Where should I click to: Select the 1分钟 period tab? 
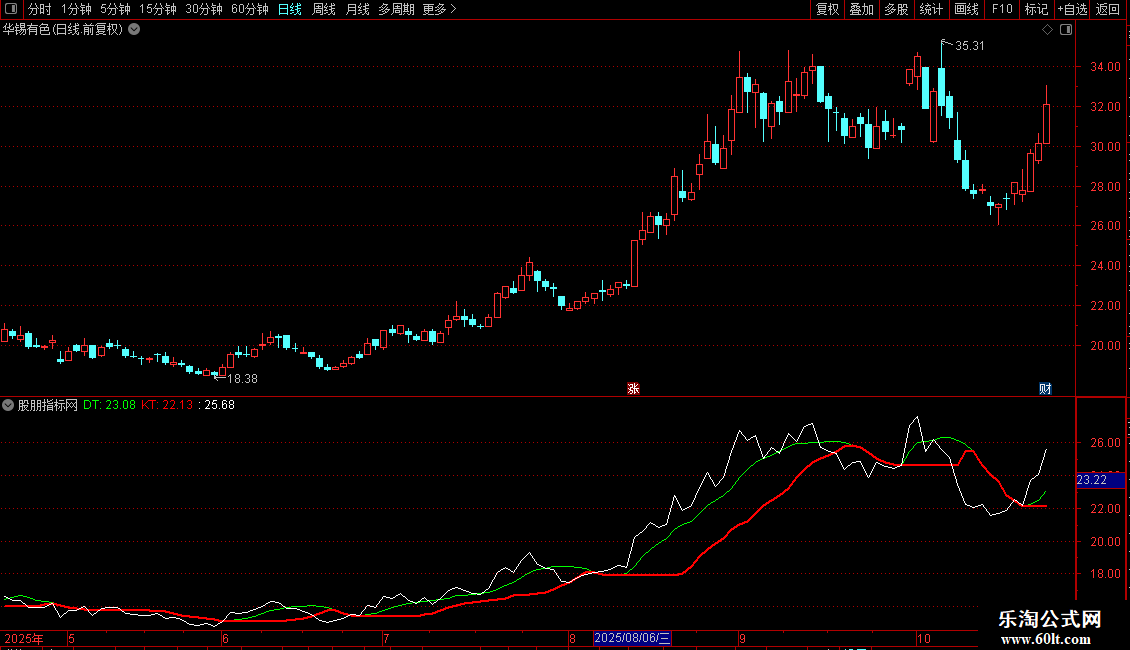(76, 9)
